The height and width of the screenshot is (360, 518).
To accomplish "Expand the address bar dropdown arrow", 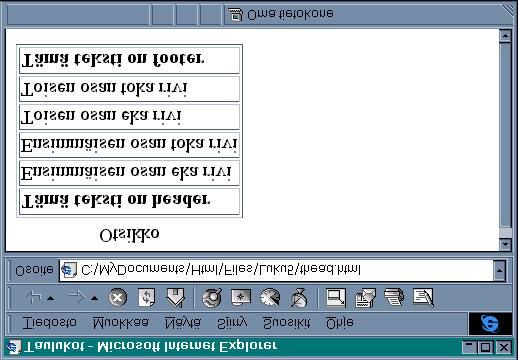I will pyautogui.click(x=499, y=270).
